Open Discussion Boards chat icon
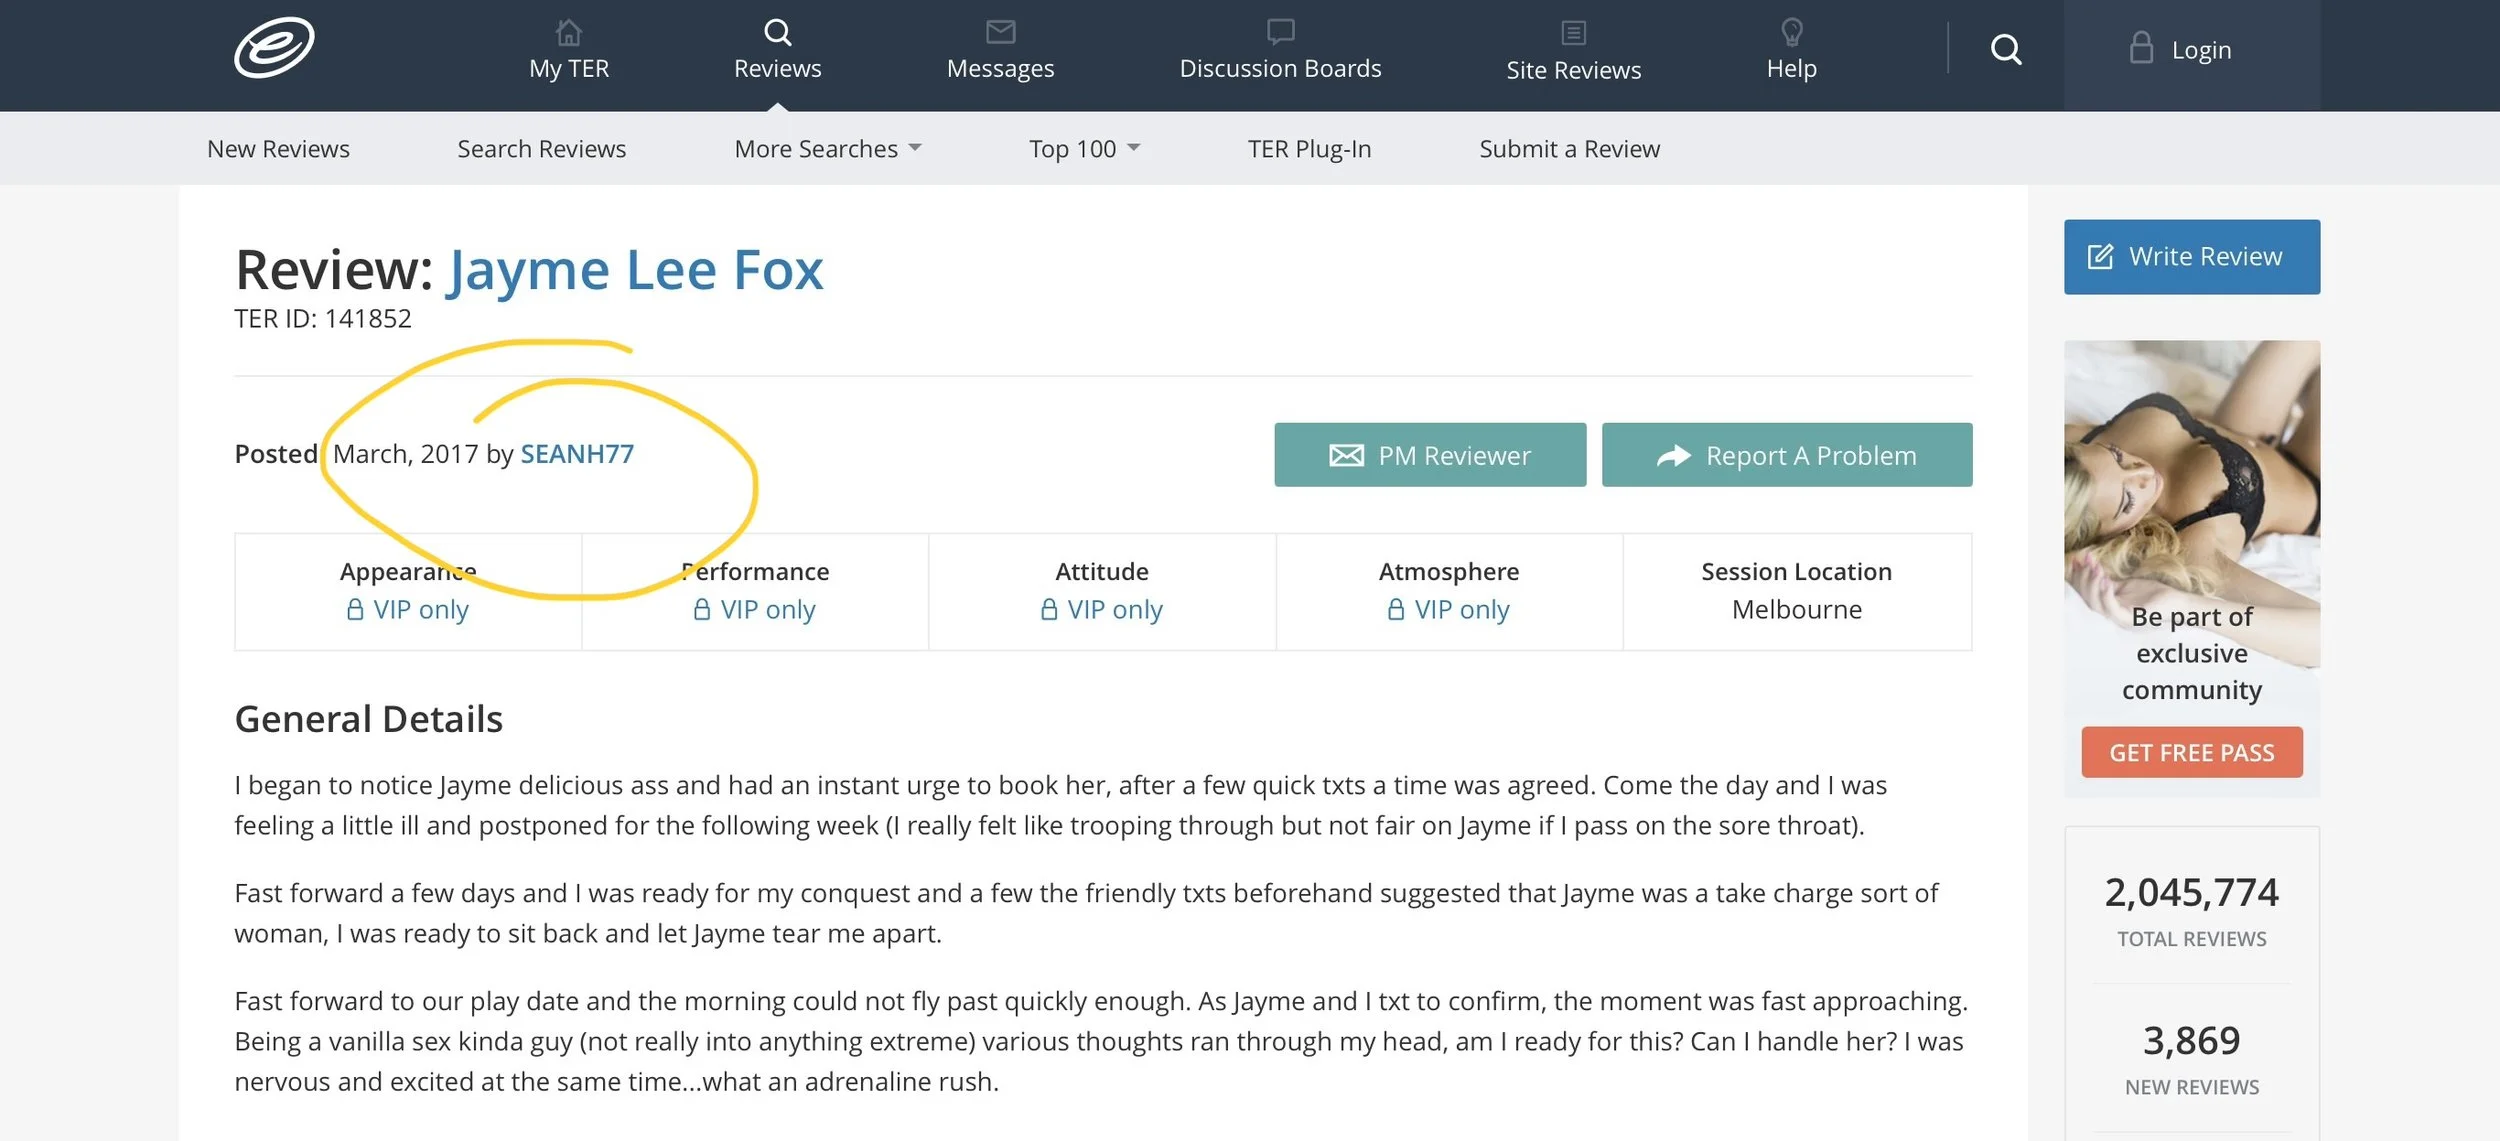The width and height of the screenshot is (2500, 1141). click(1280, 32)
